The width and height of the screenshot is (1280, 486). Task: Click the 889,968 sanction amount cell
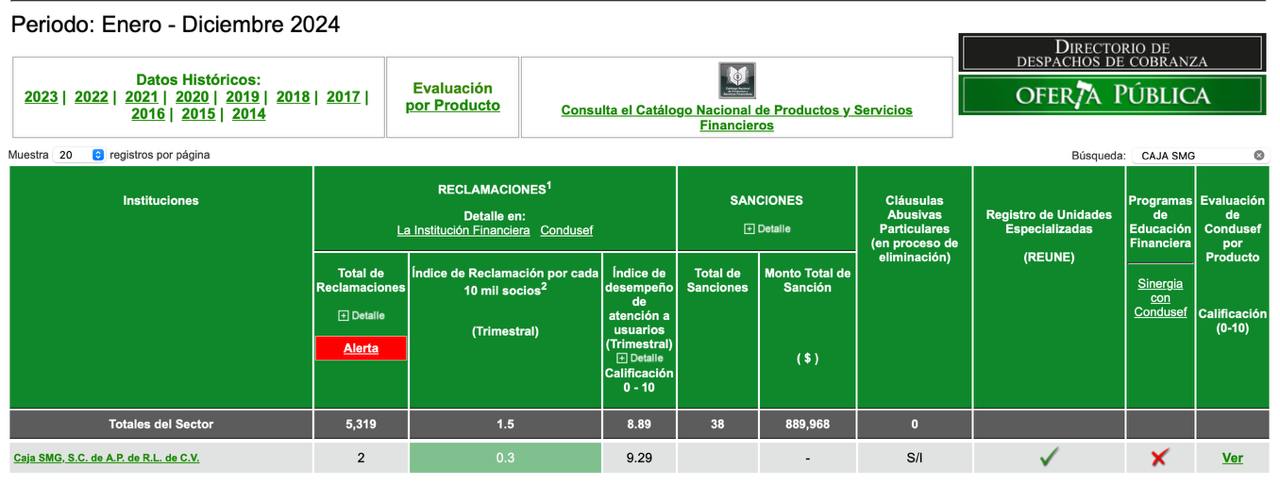[x=807, y=424]
